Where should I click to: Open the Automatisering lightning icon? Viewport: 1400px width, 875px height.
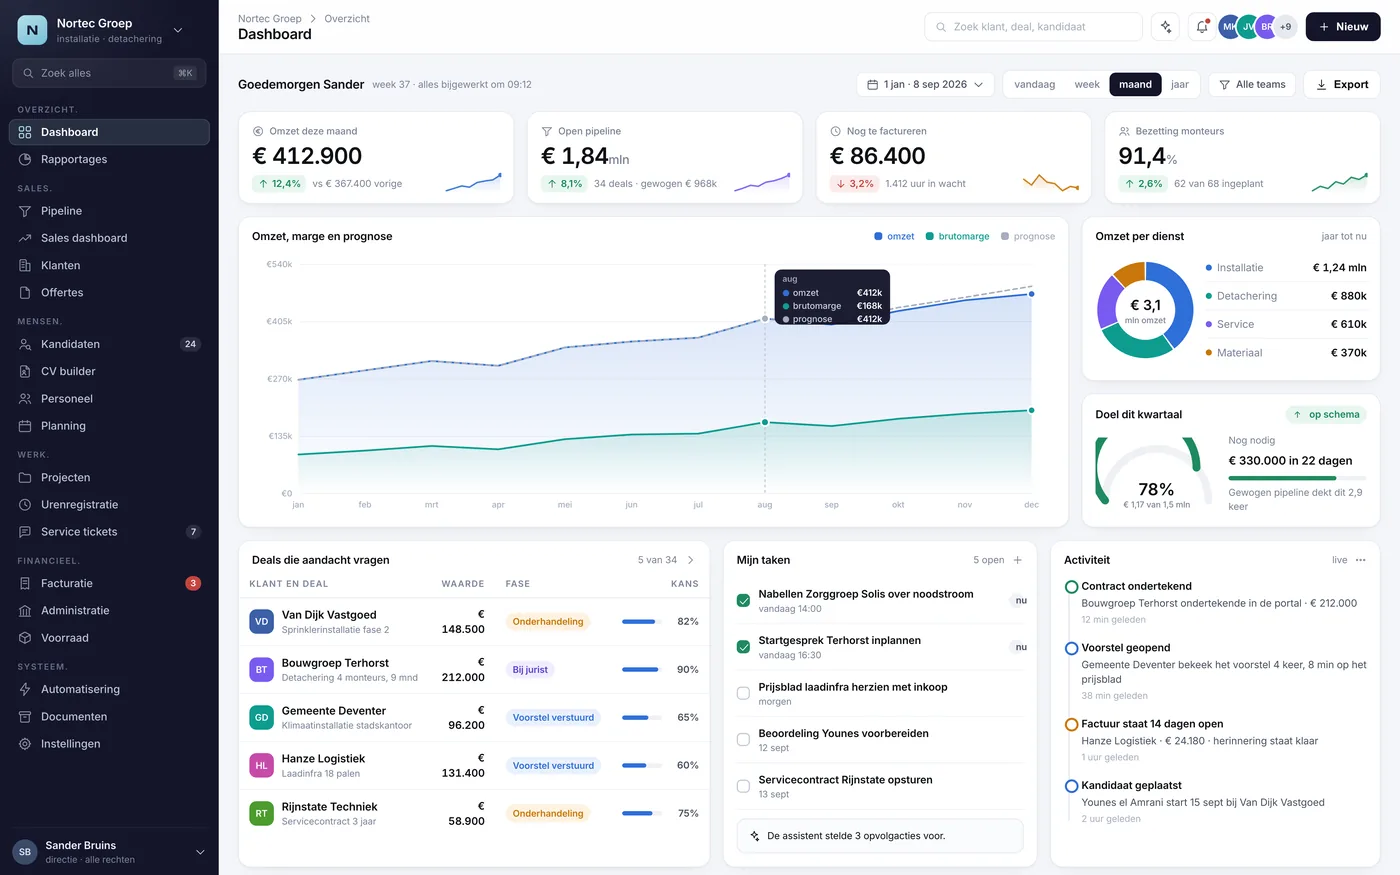tap(25, 689)
